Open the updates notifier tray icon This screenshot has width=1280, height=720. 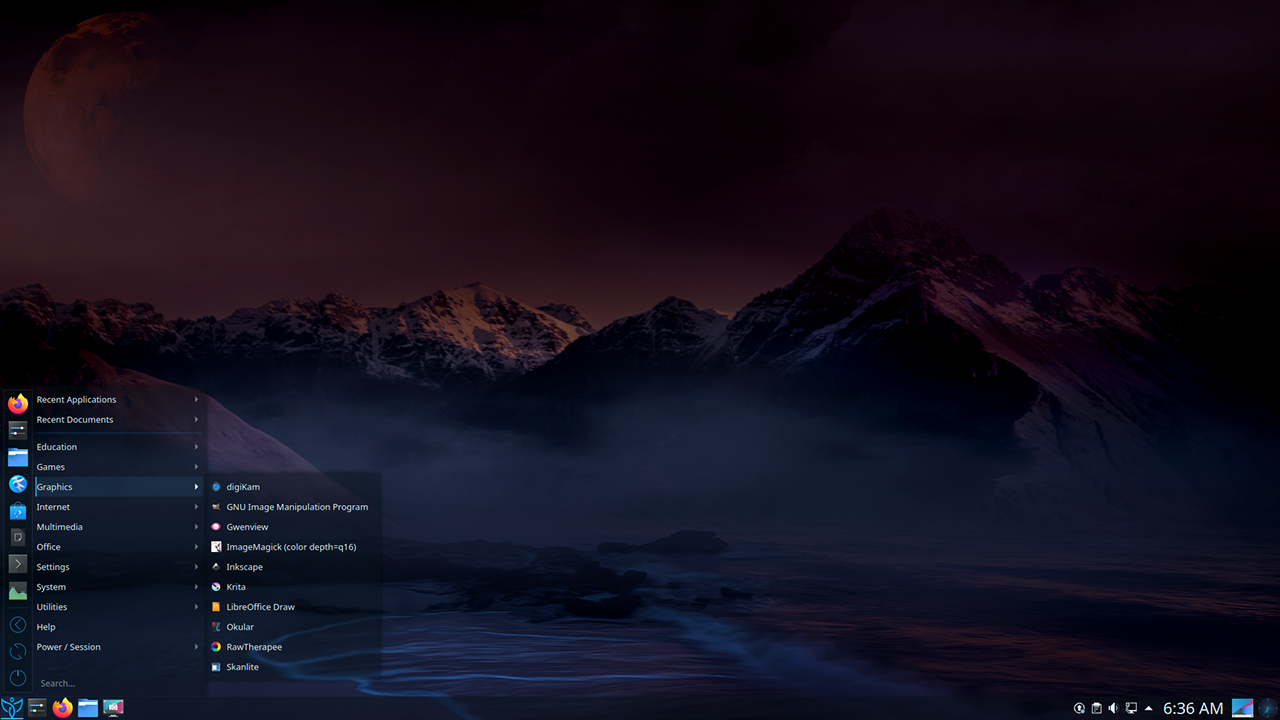click(1079, 708)
